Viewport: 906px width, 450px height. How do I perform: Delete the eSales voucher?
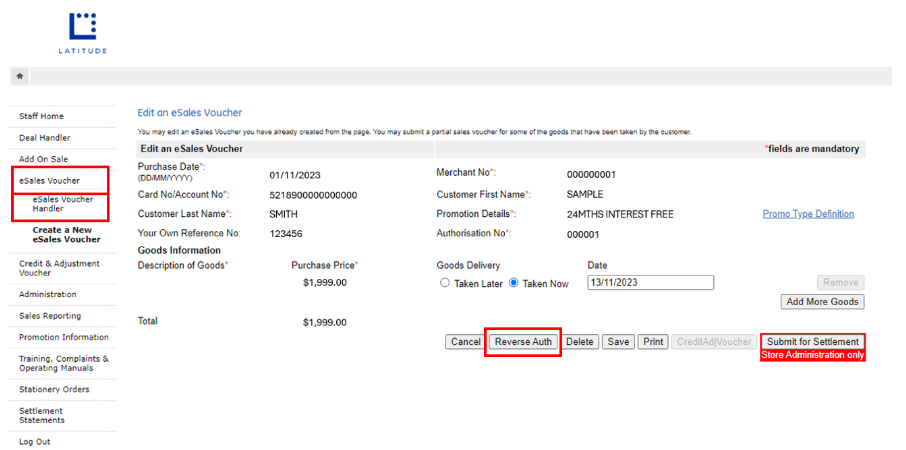tap(580, 342)
